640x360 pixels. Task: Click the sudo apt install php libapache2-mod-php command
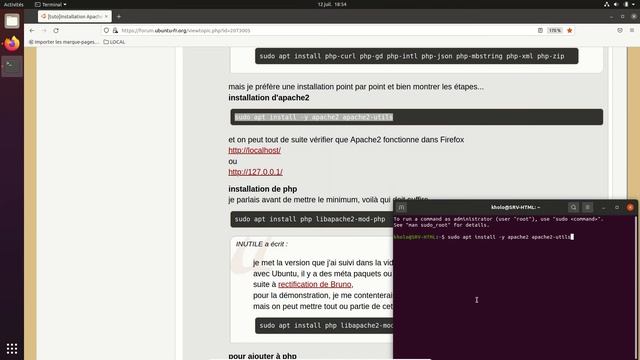pos(309,219)
